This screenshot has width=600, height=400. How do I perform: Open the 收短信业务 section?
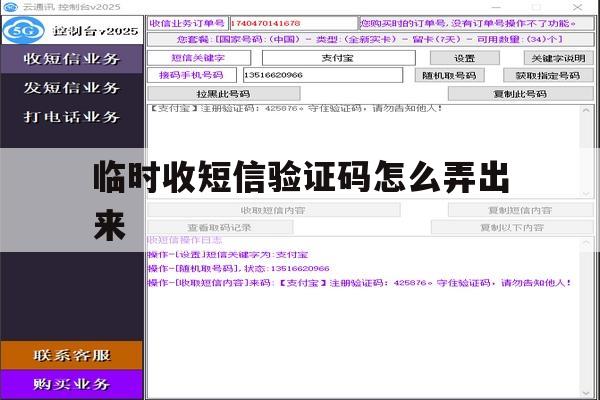point(72,59)
